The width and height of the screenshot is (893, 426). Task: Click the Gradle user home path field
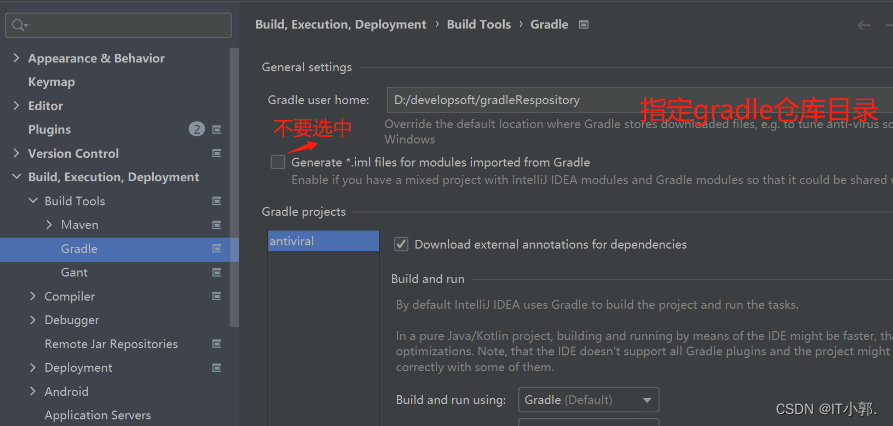[x=510, y=100]
